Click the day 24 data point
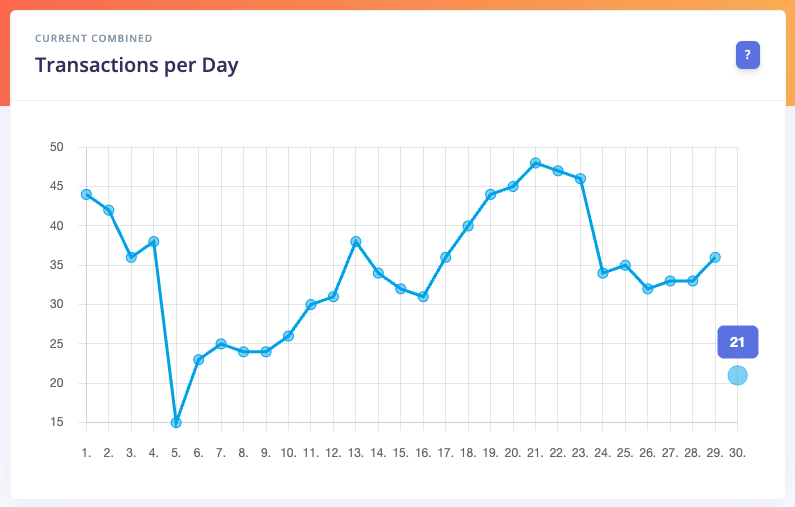This screenshot has width=795, height=507. (603, 273)
